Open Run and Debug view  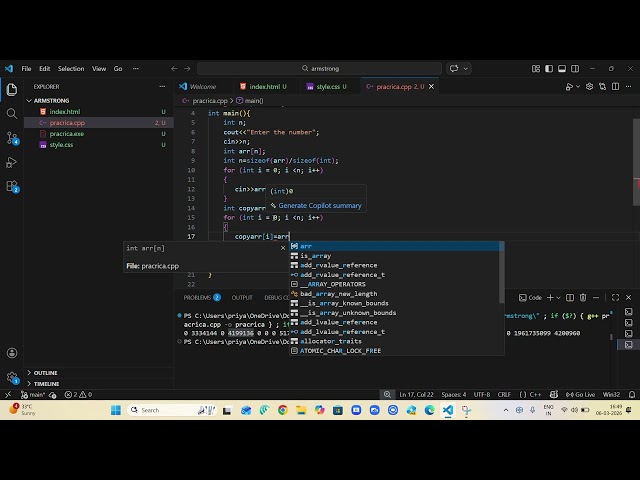coord(12,162)
